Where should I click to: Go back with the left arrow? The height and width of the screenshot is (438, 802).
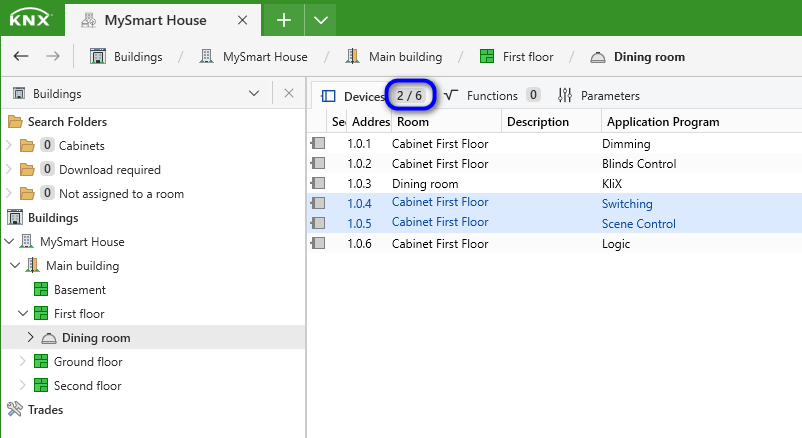click(21, 56)
